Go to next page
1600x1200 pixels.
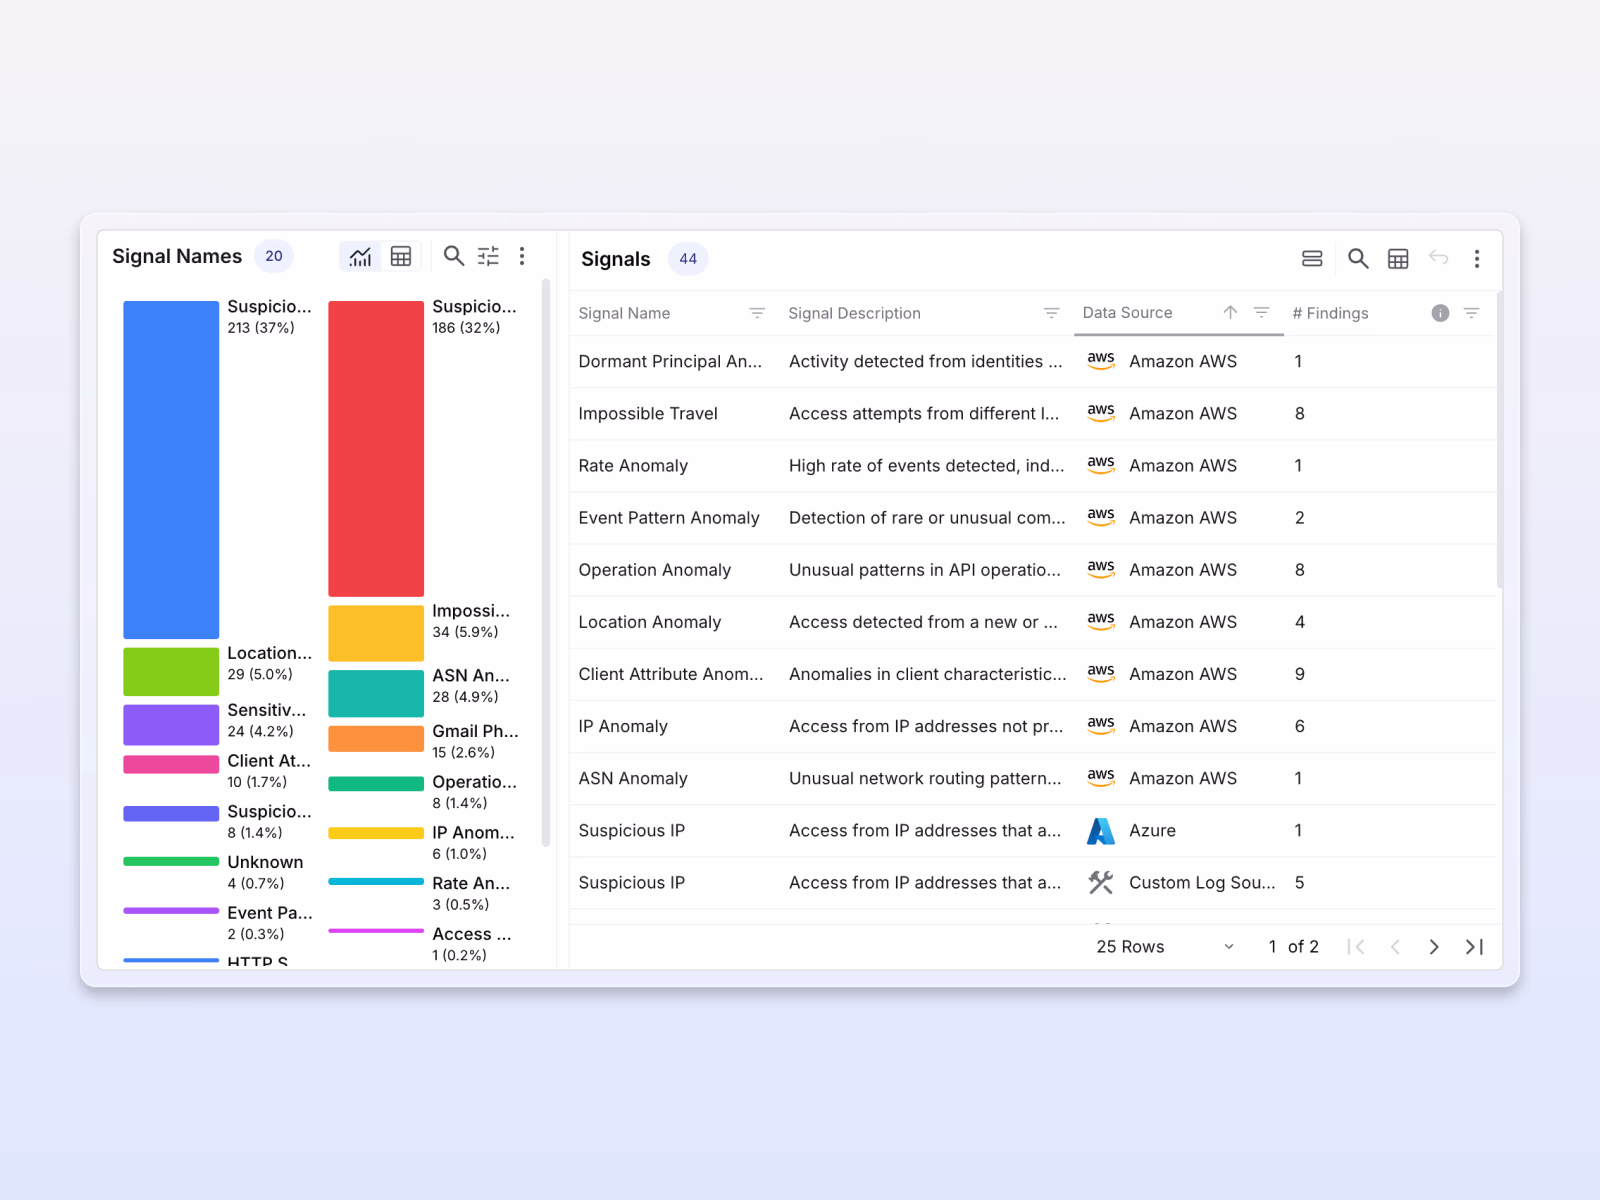(1434, 947)
